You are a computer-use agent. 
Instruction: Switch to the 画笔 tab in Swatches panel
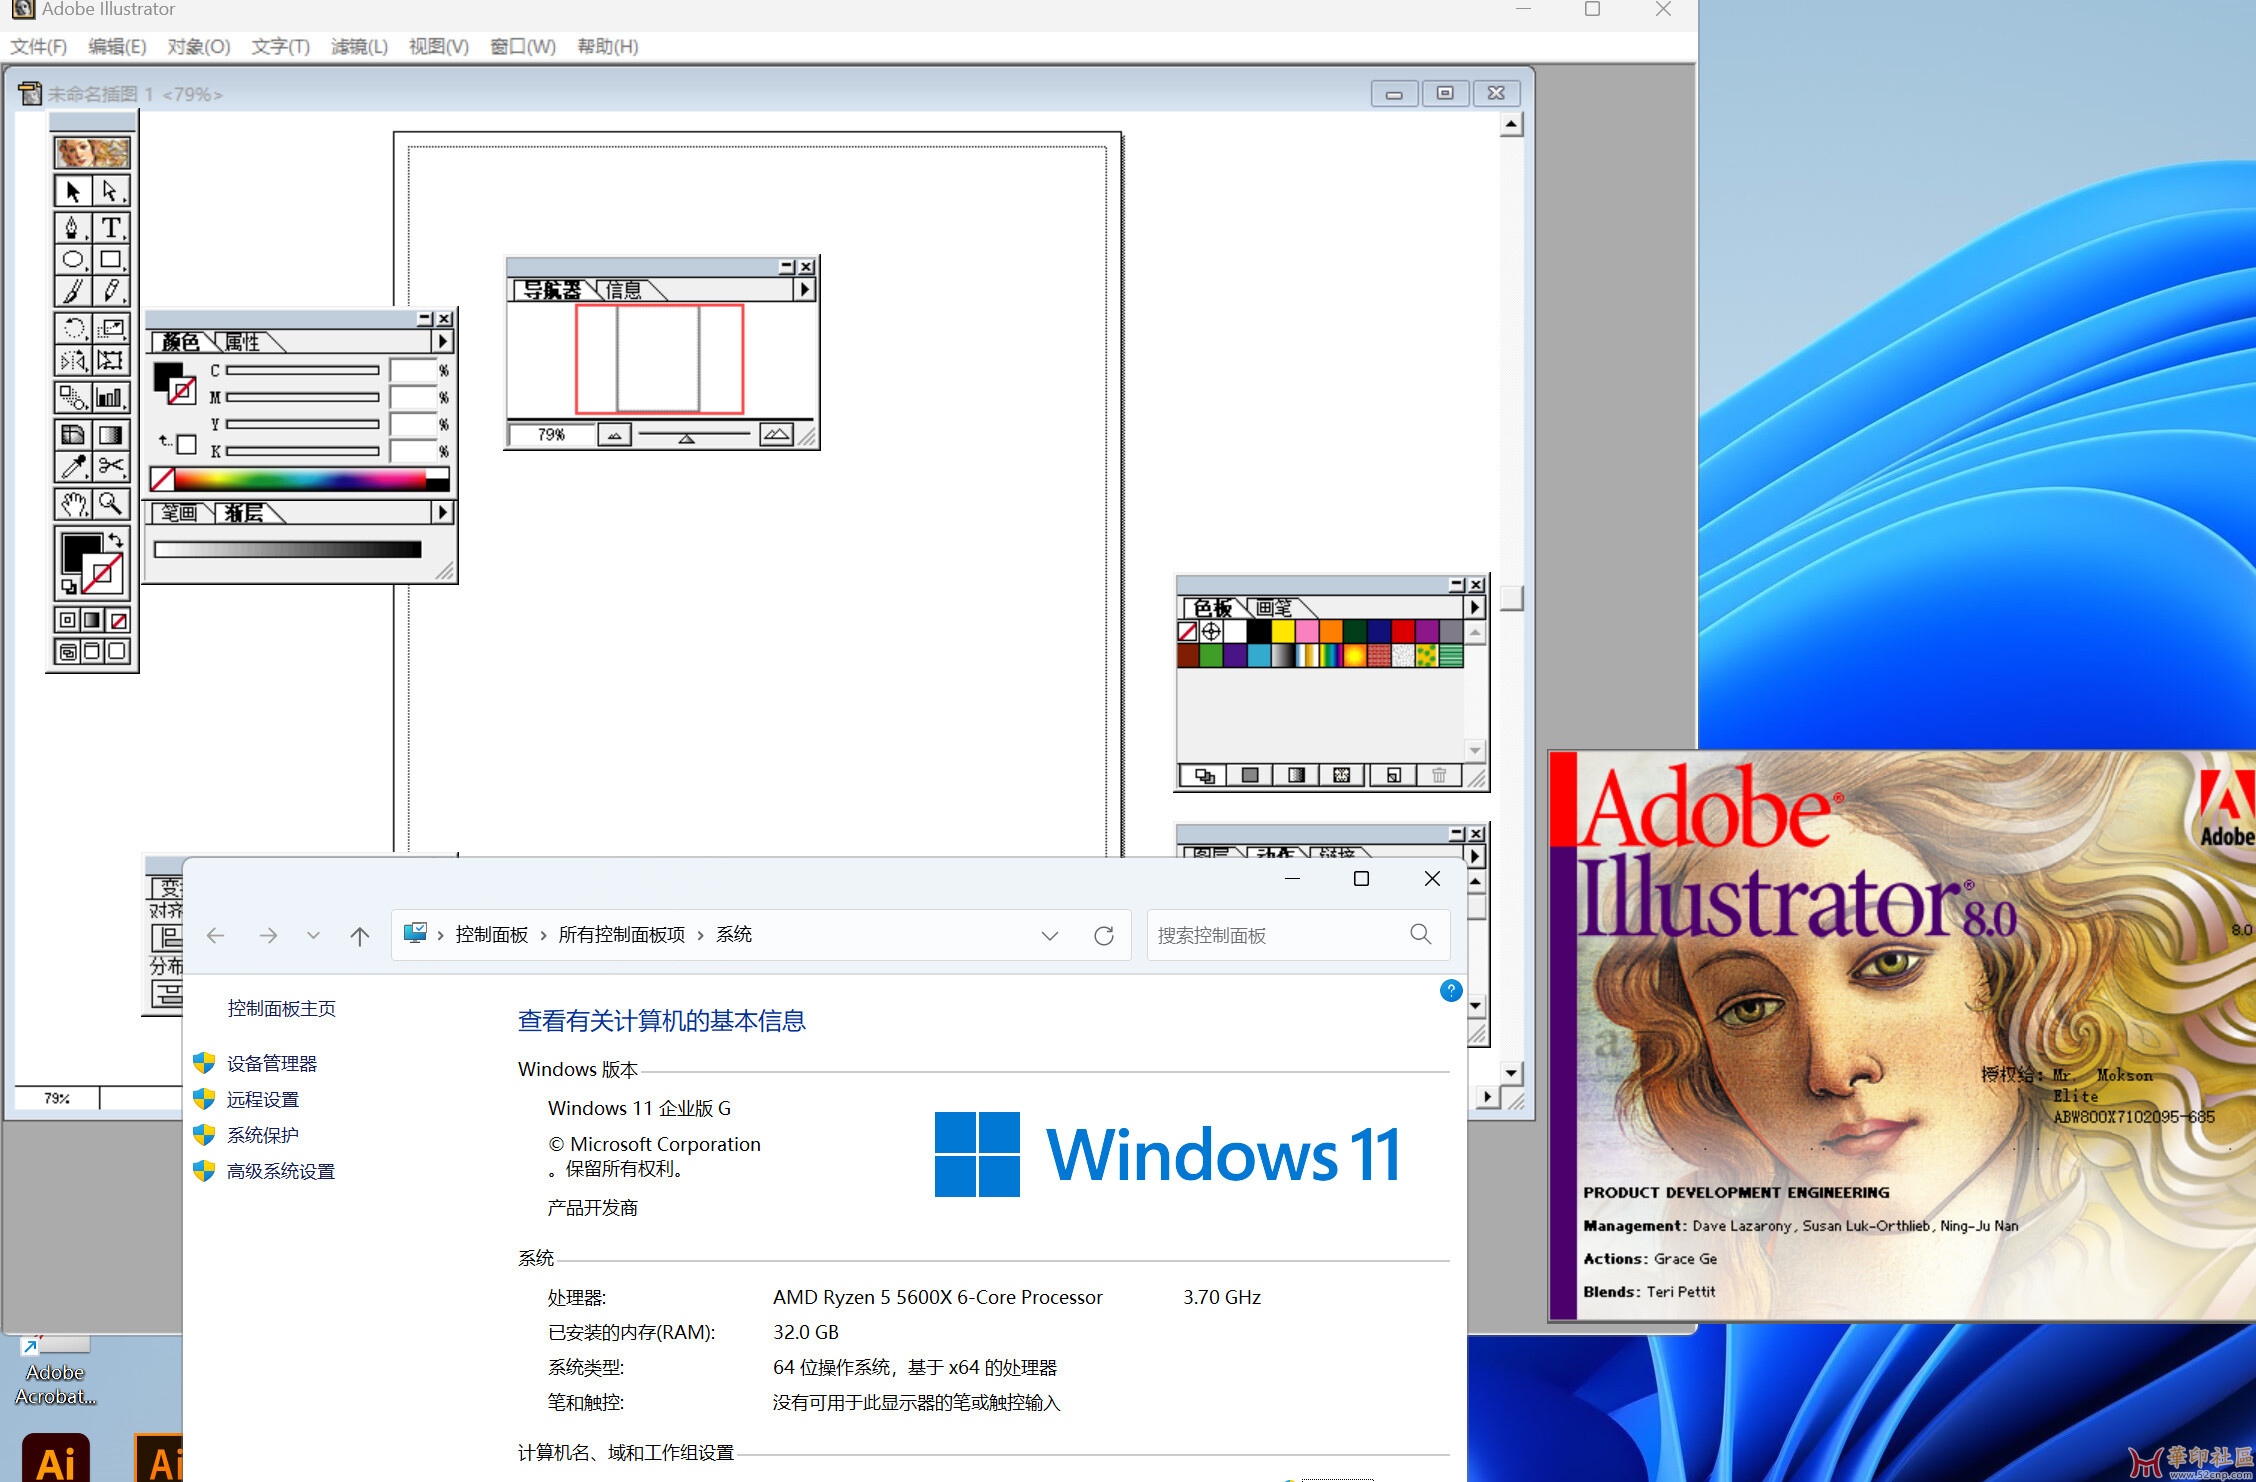(x=1273, y=607)
